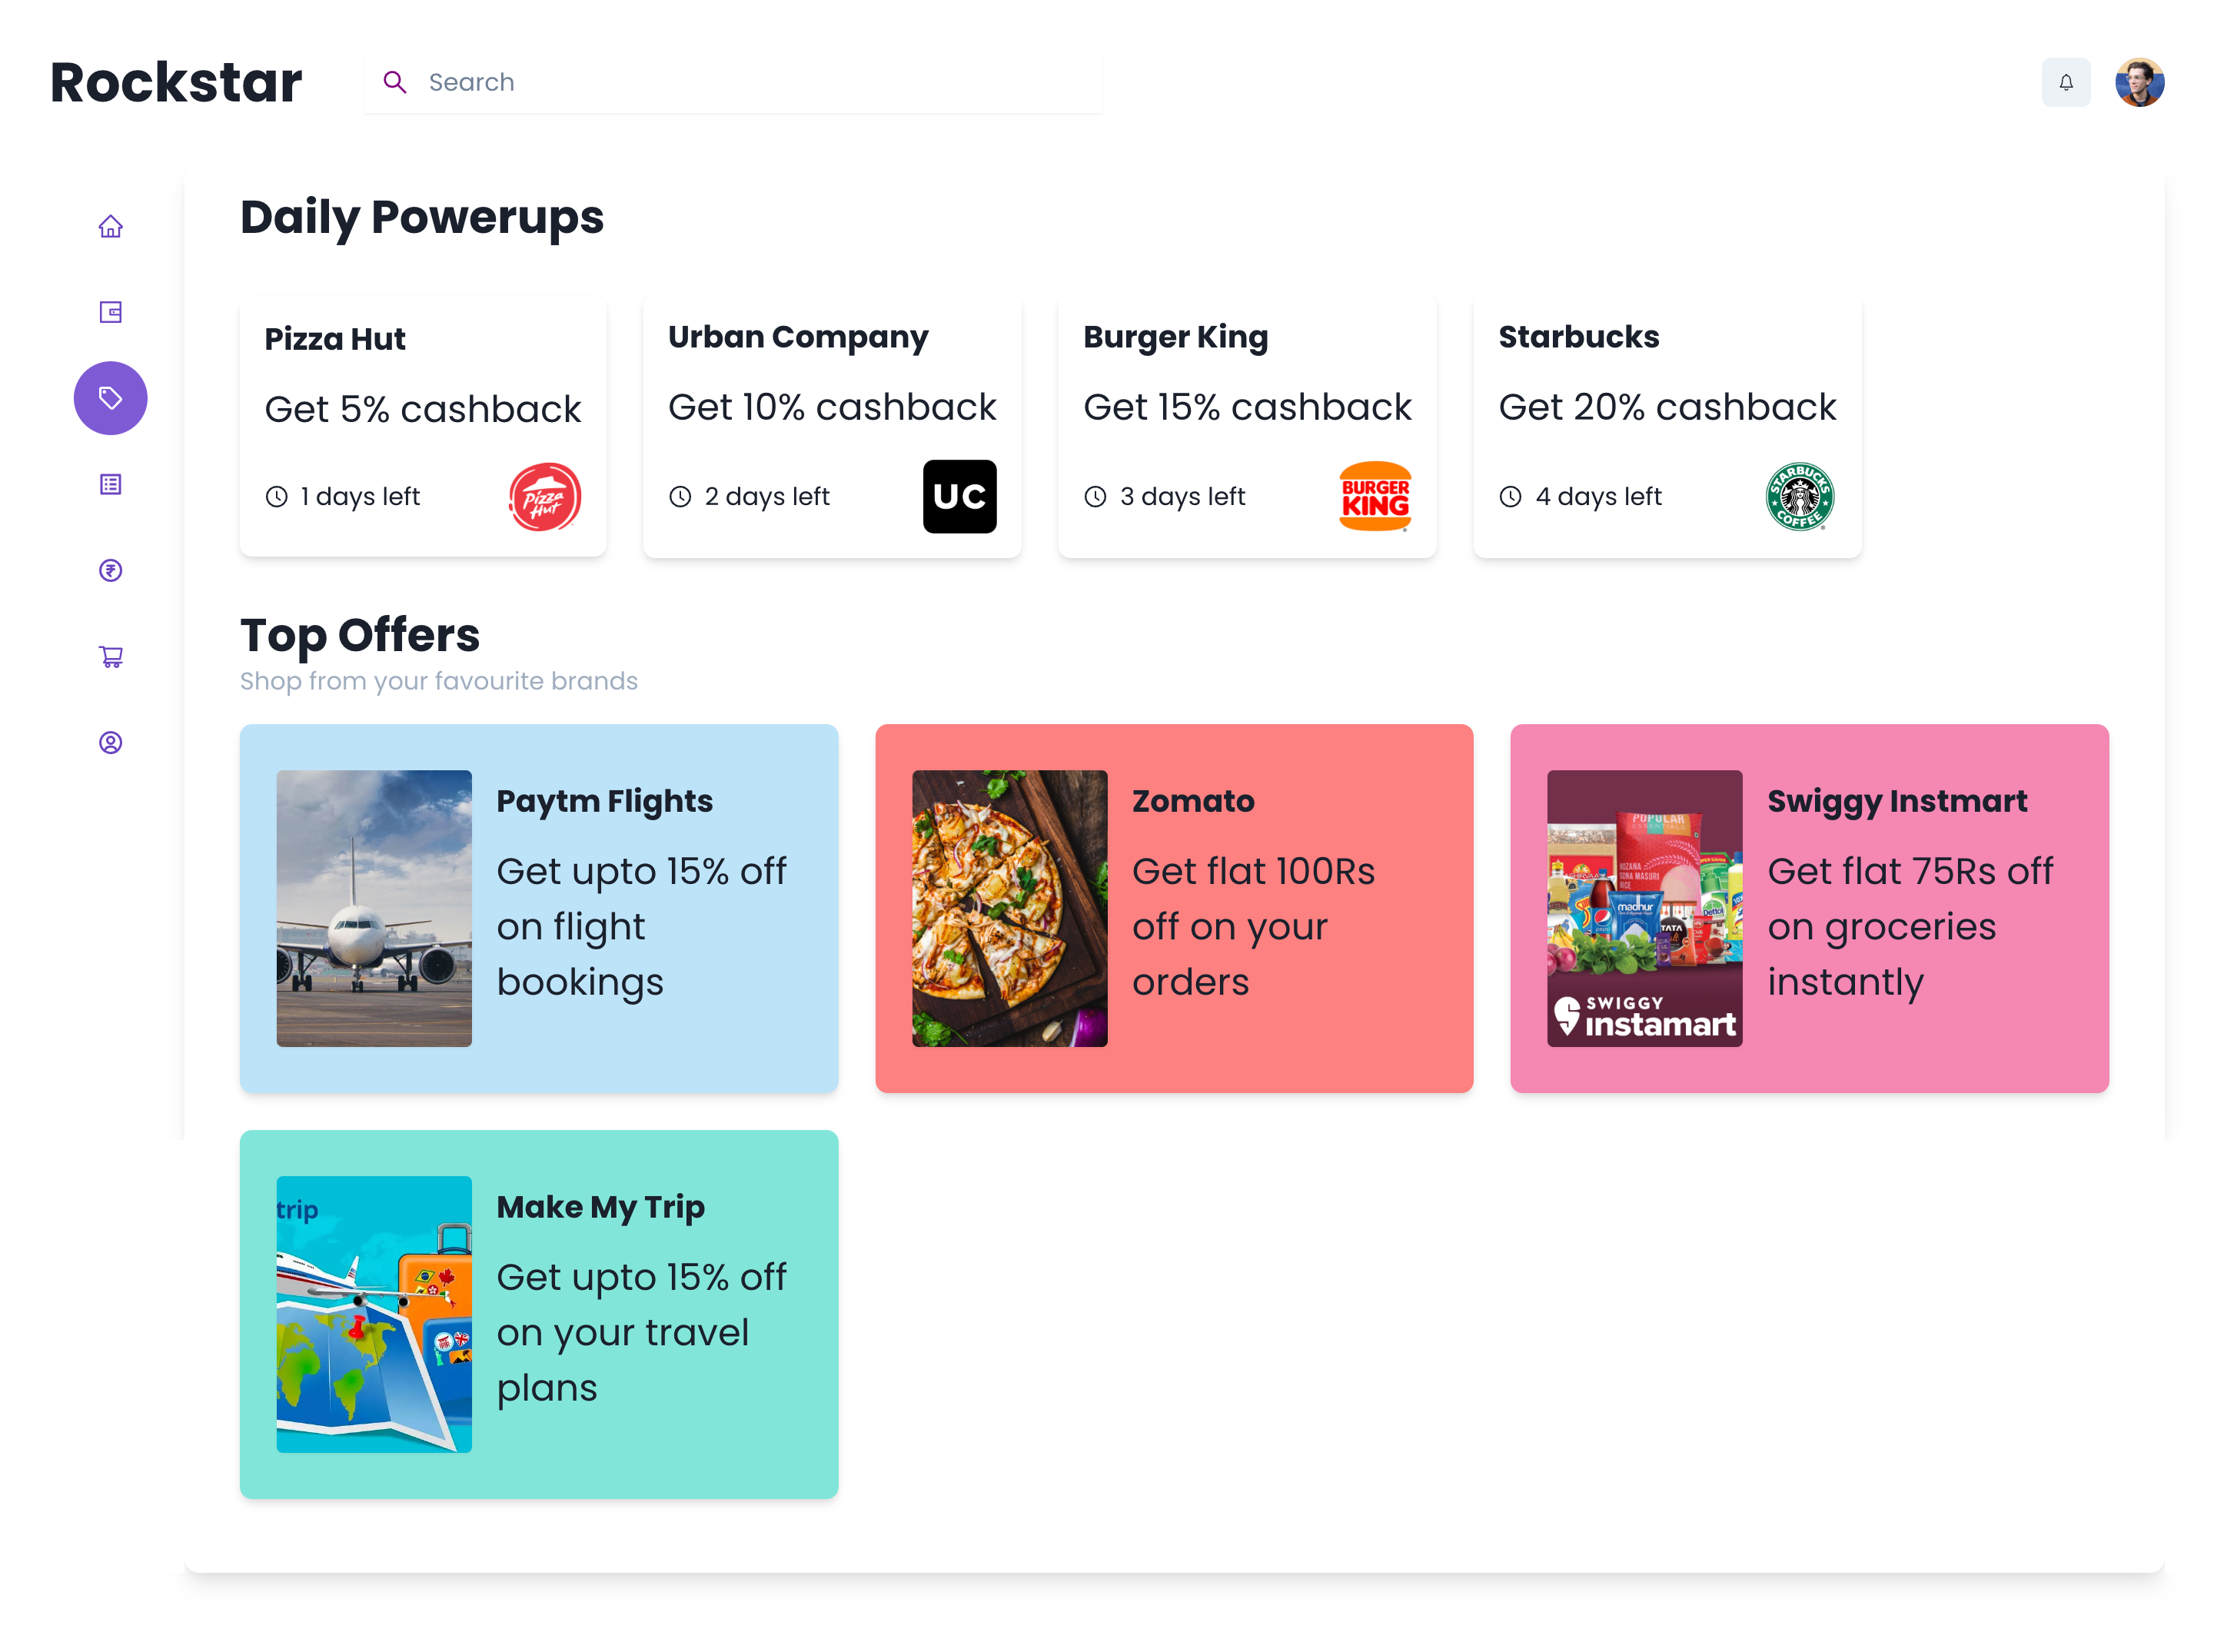Open the Profile section in the sidebar
2214x1652 pixels.
coord(110,742)
